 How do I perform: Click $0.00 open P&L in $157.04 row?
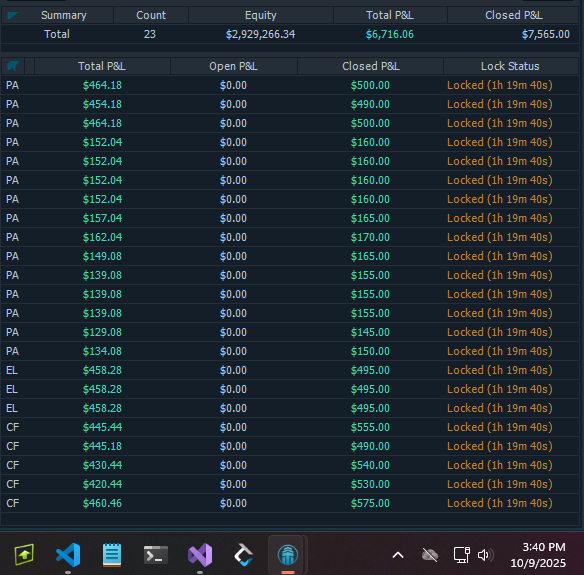coord(233,218)
